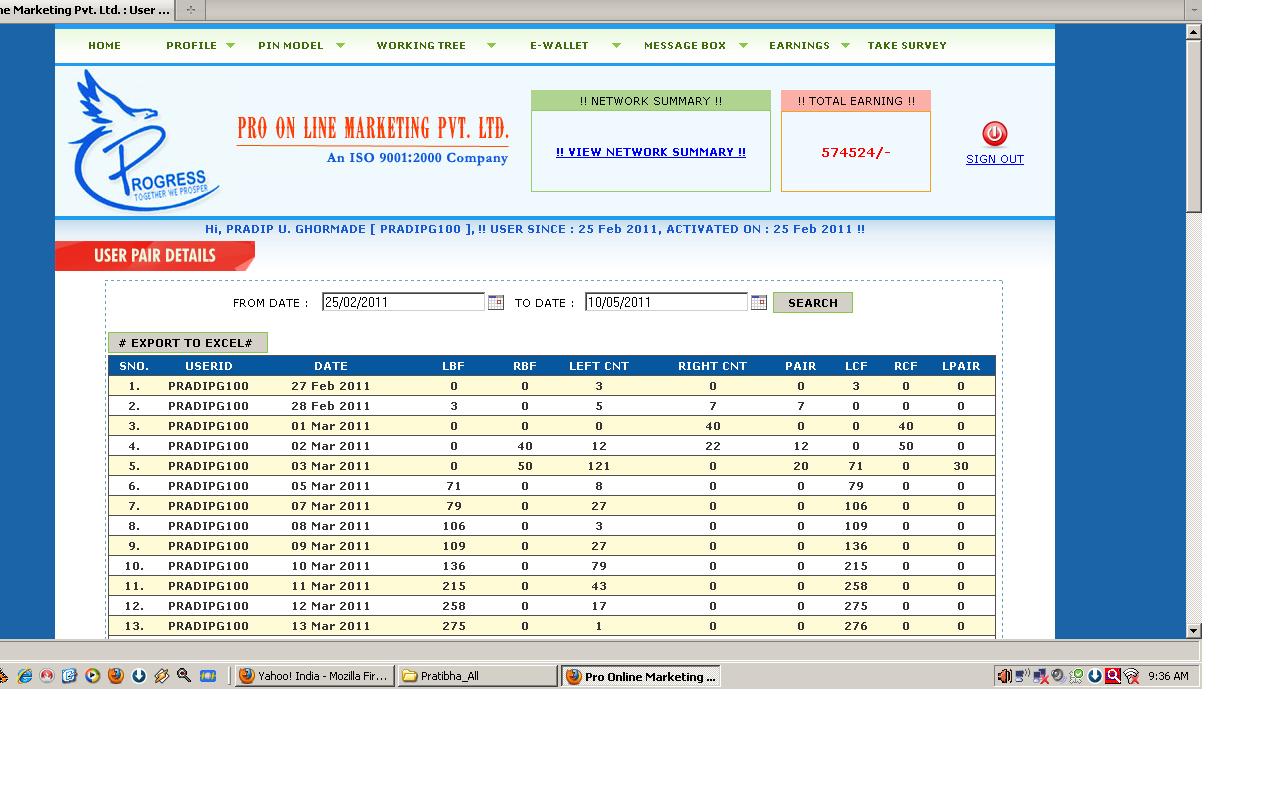Open the View Network Summary link
1280x800 pixels.
tap(651, 152)
